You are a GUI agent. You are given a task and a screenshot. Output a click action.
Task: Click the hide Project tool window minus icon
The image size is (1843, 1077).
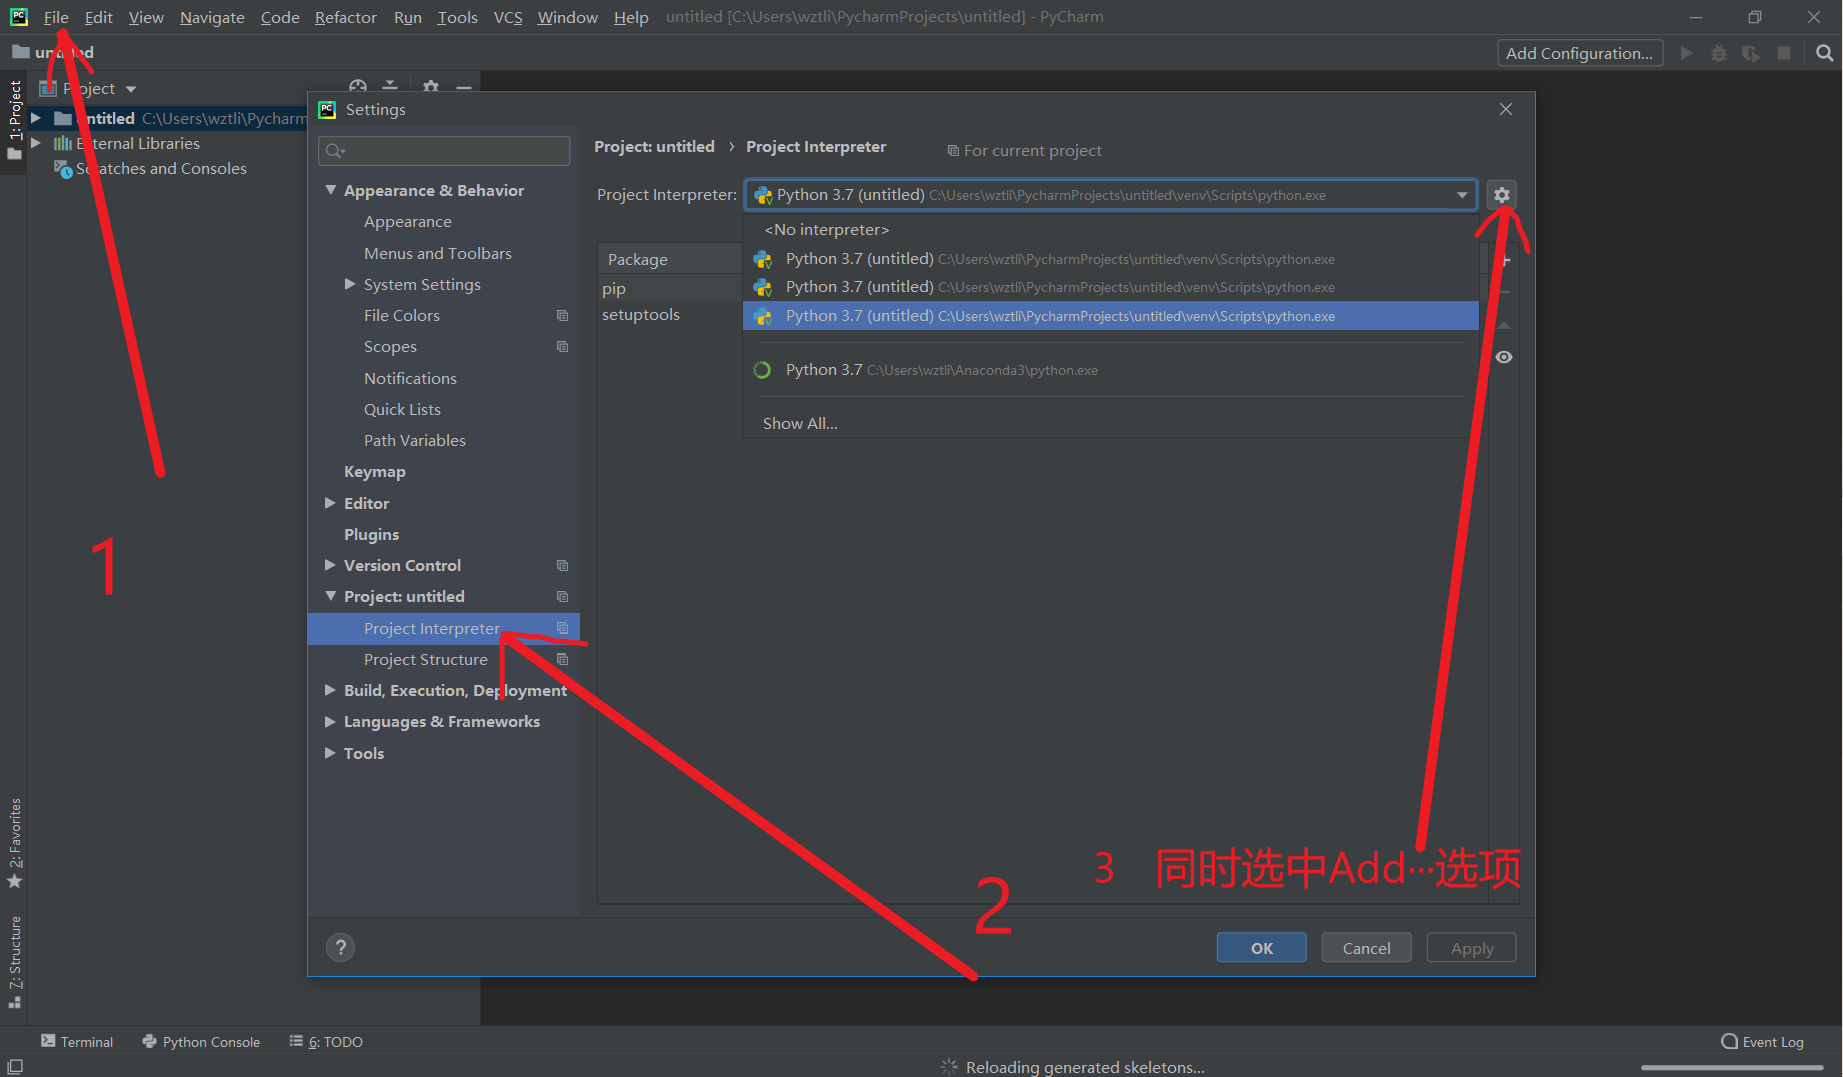pos(464,87)
